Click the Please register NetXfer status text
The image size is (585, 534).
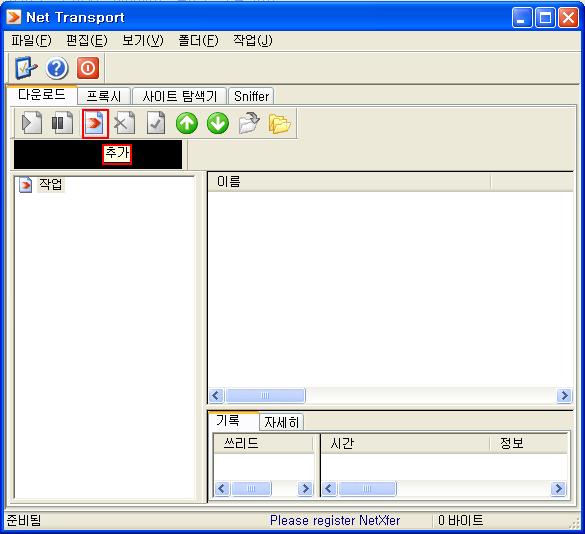click(x=335, y=520)
